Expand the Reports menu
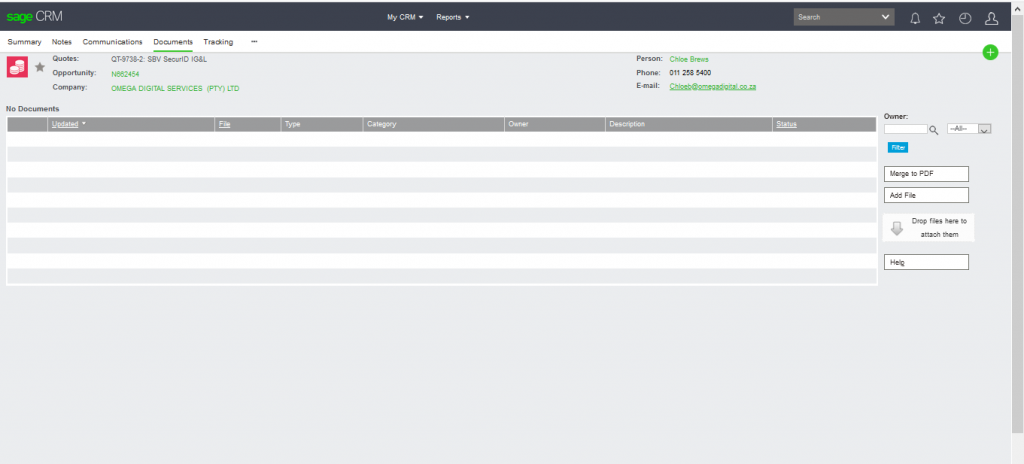Image resolution: width=1024 pixels, height=464 pixels. tap(453, 17)
